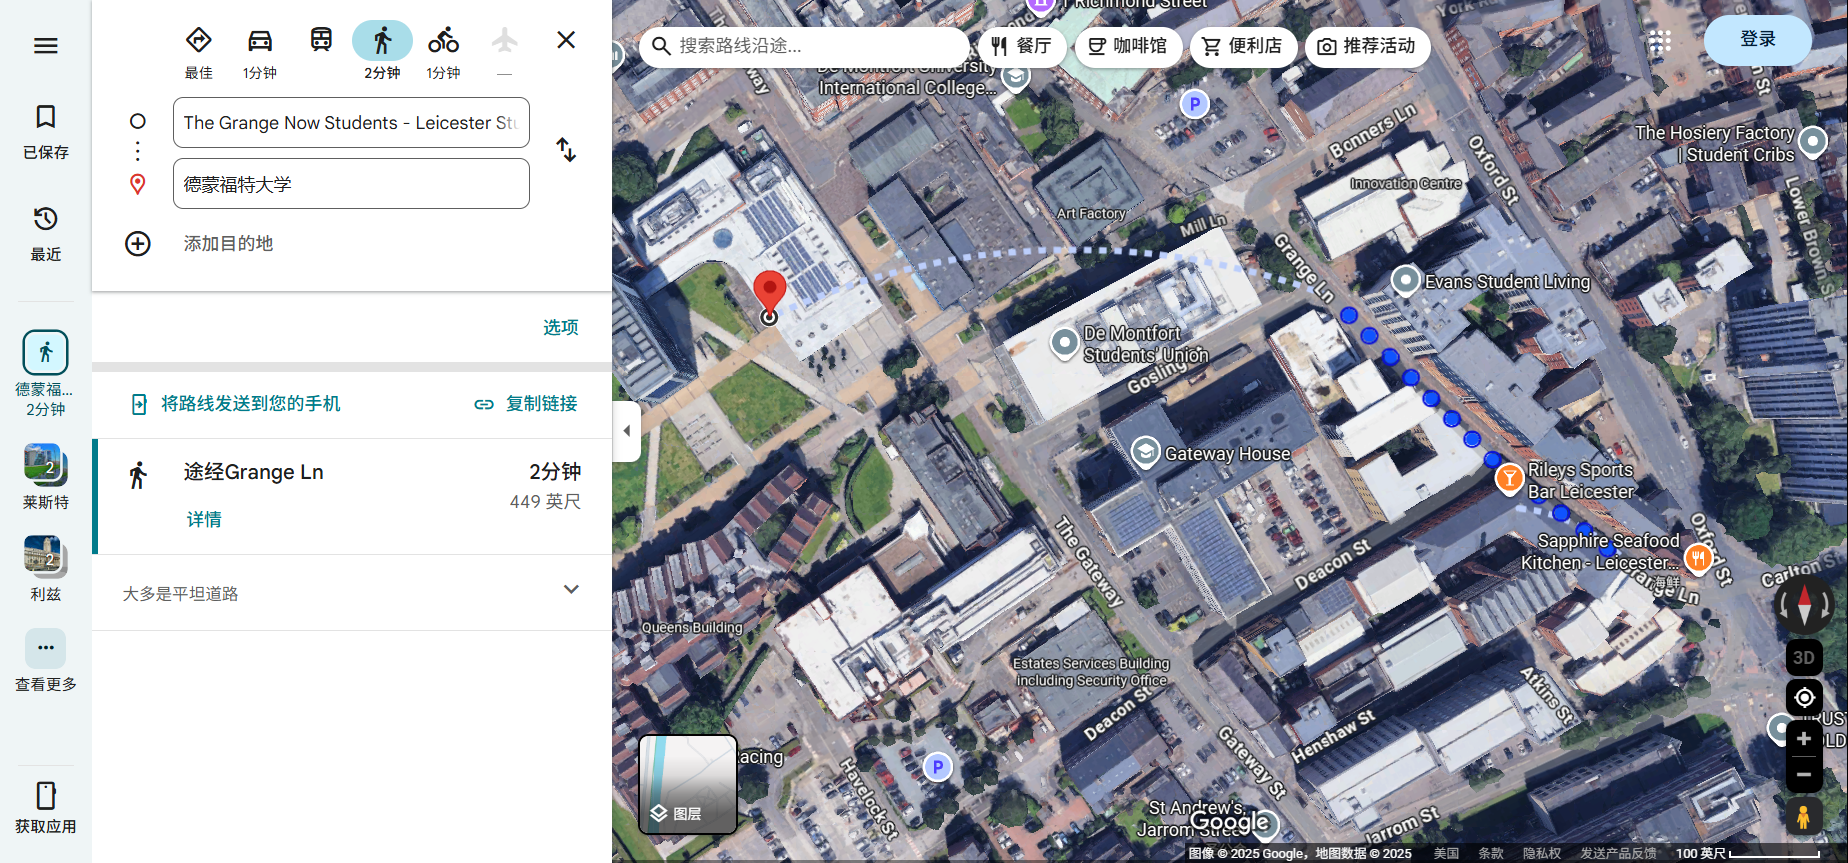Select driving travel mode
This screenshot has width=1848, height=863.
coord(260,41)
